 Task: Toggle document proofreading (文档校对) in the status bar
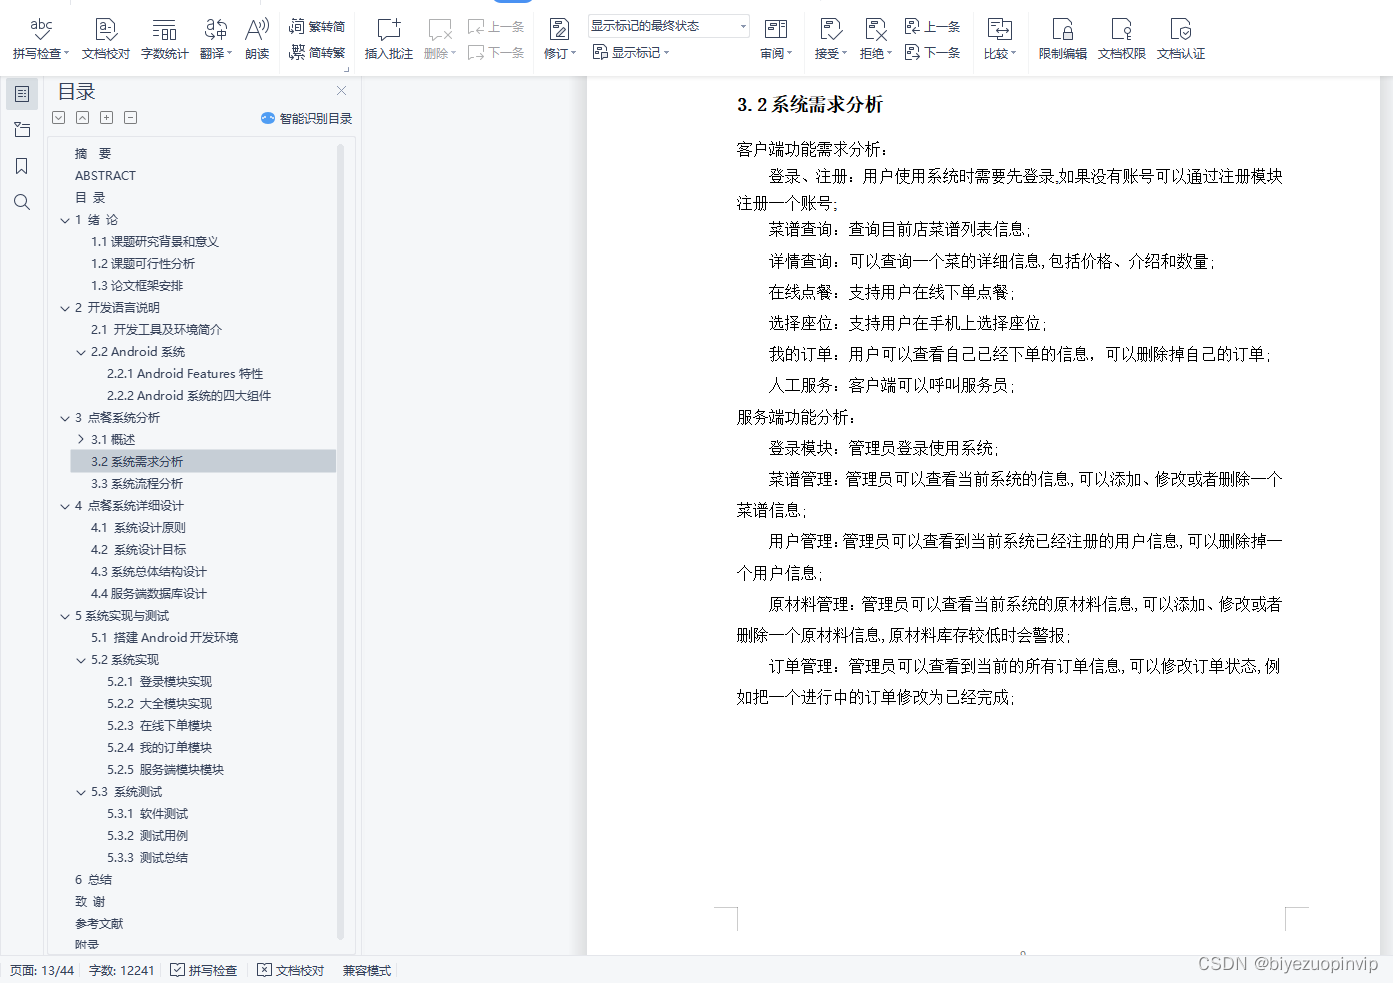[x=291, y=970]
